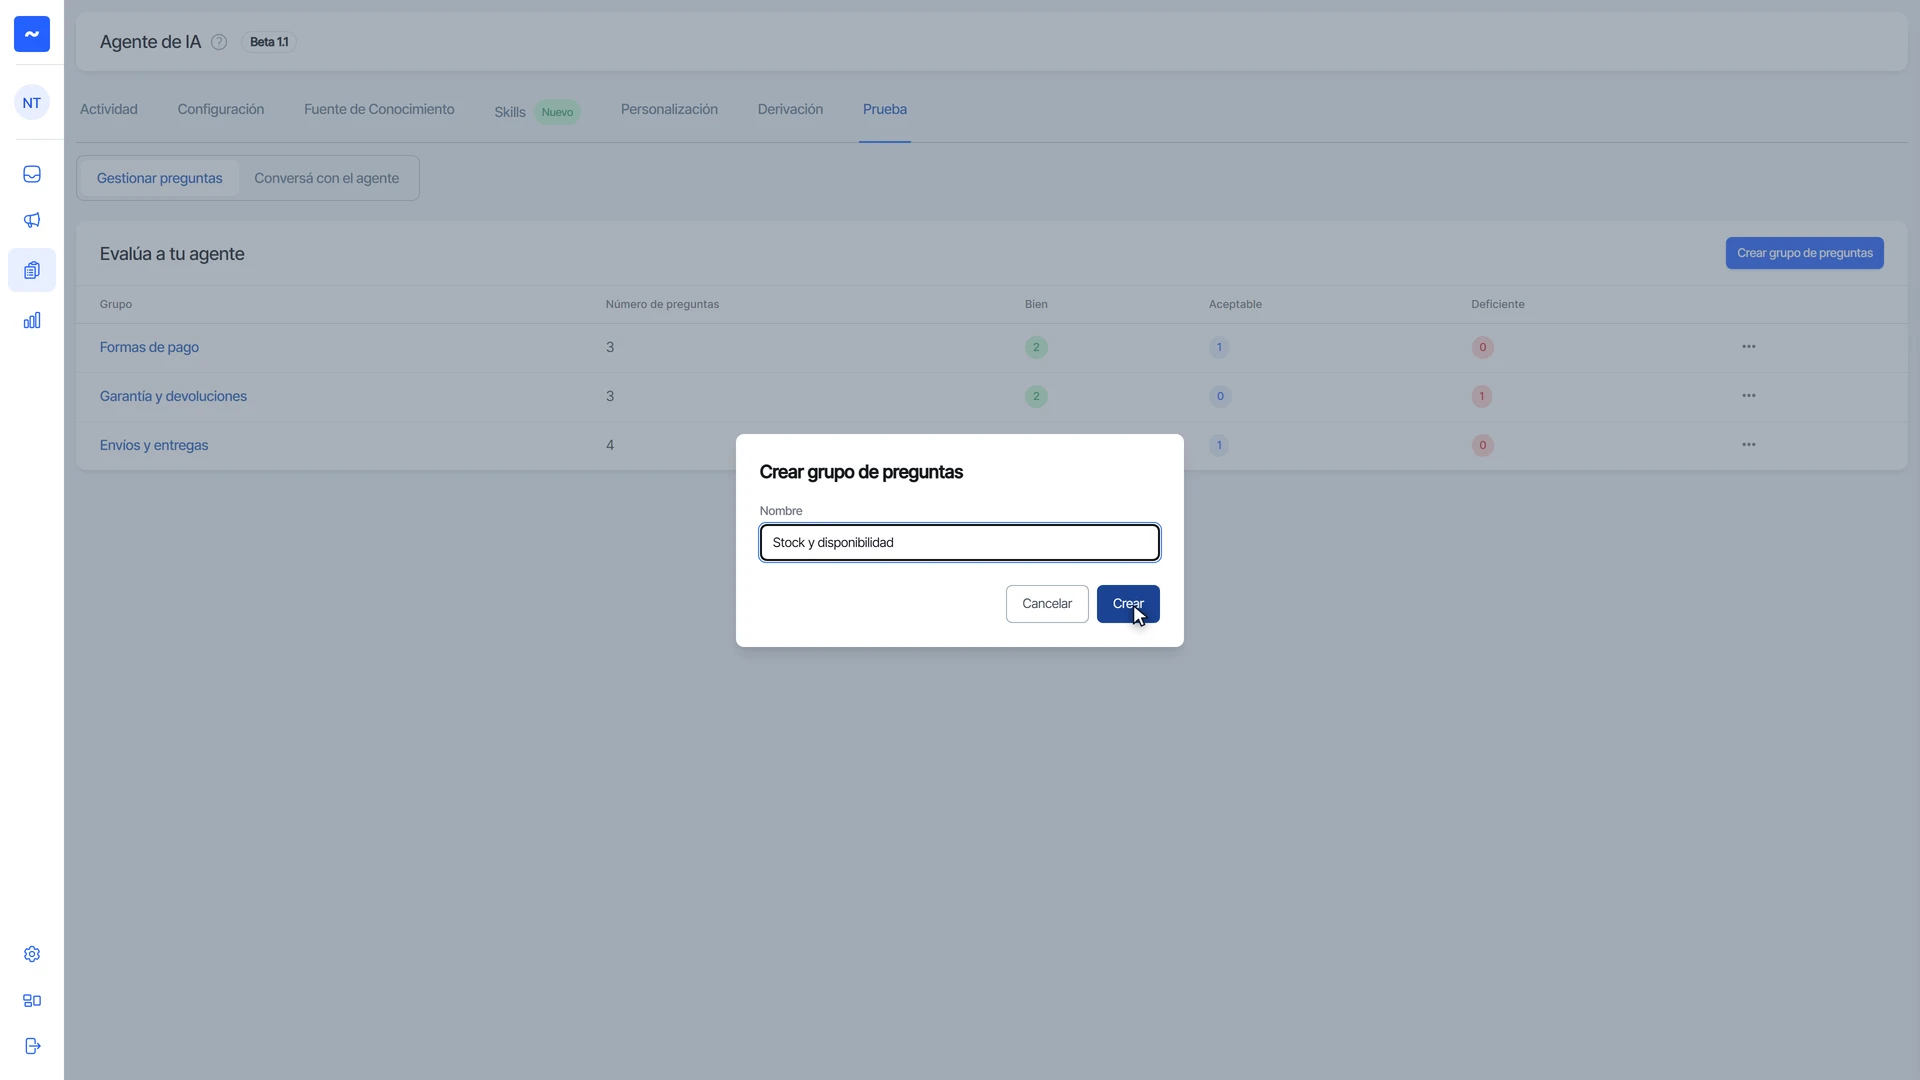Click the Deficiente badge for Garantía y devoluciones
Image resolution: width=1920 pixels, height=1080 pixels.
(x=1482, y=397)
